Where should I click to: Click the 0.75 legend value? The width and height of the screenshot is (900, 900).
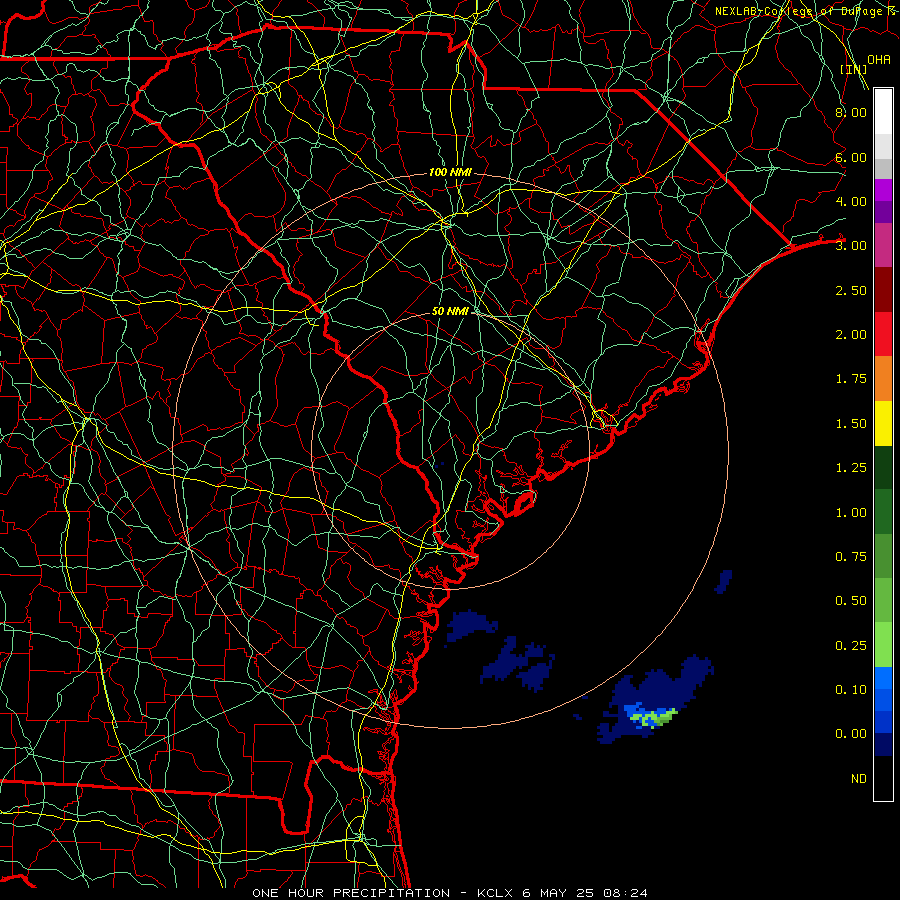pyautogui.click(x=851, y=557)
